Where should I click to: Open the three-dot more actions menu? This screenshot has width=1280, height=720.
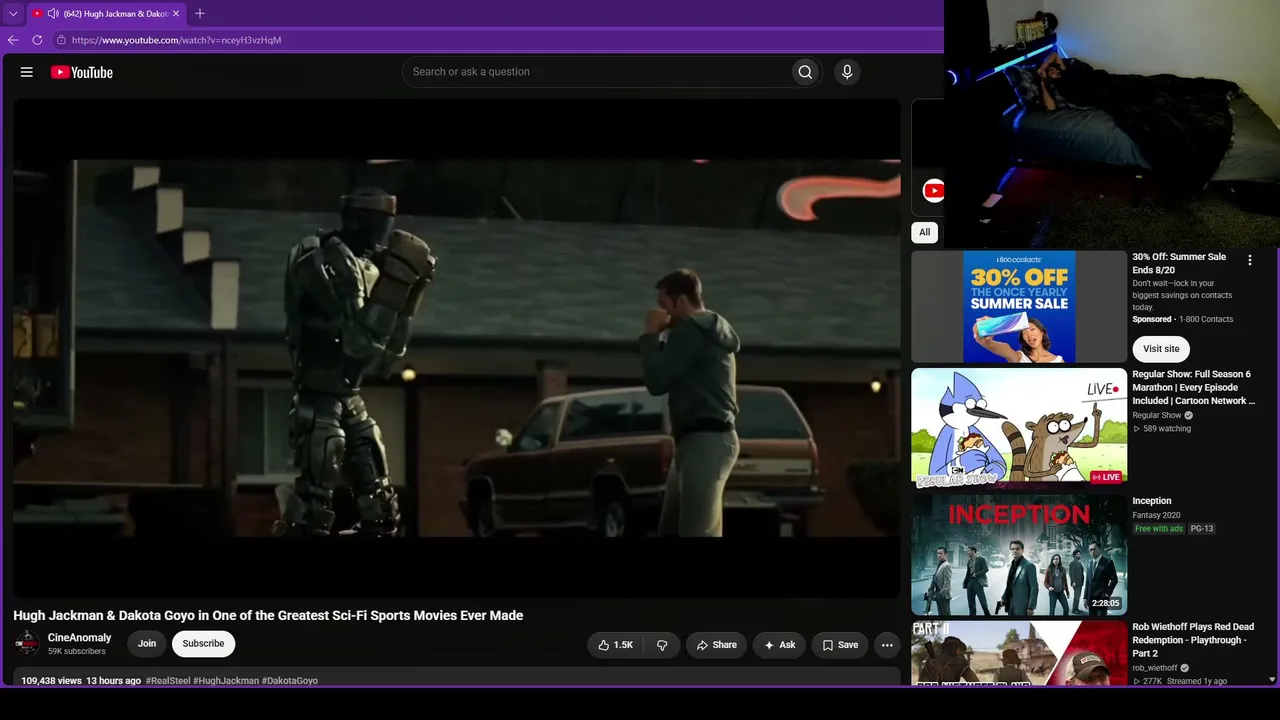click(x=887, y=645)
